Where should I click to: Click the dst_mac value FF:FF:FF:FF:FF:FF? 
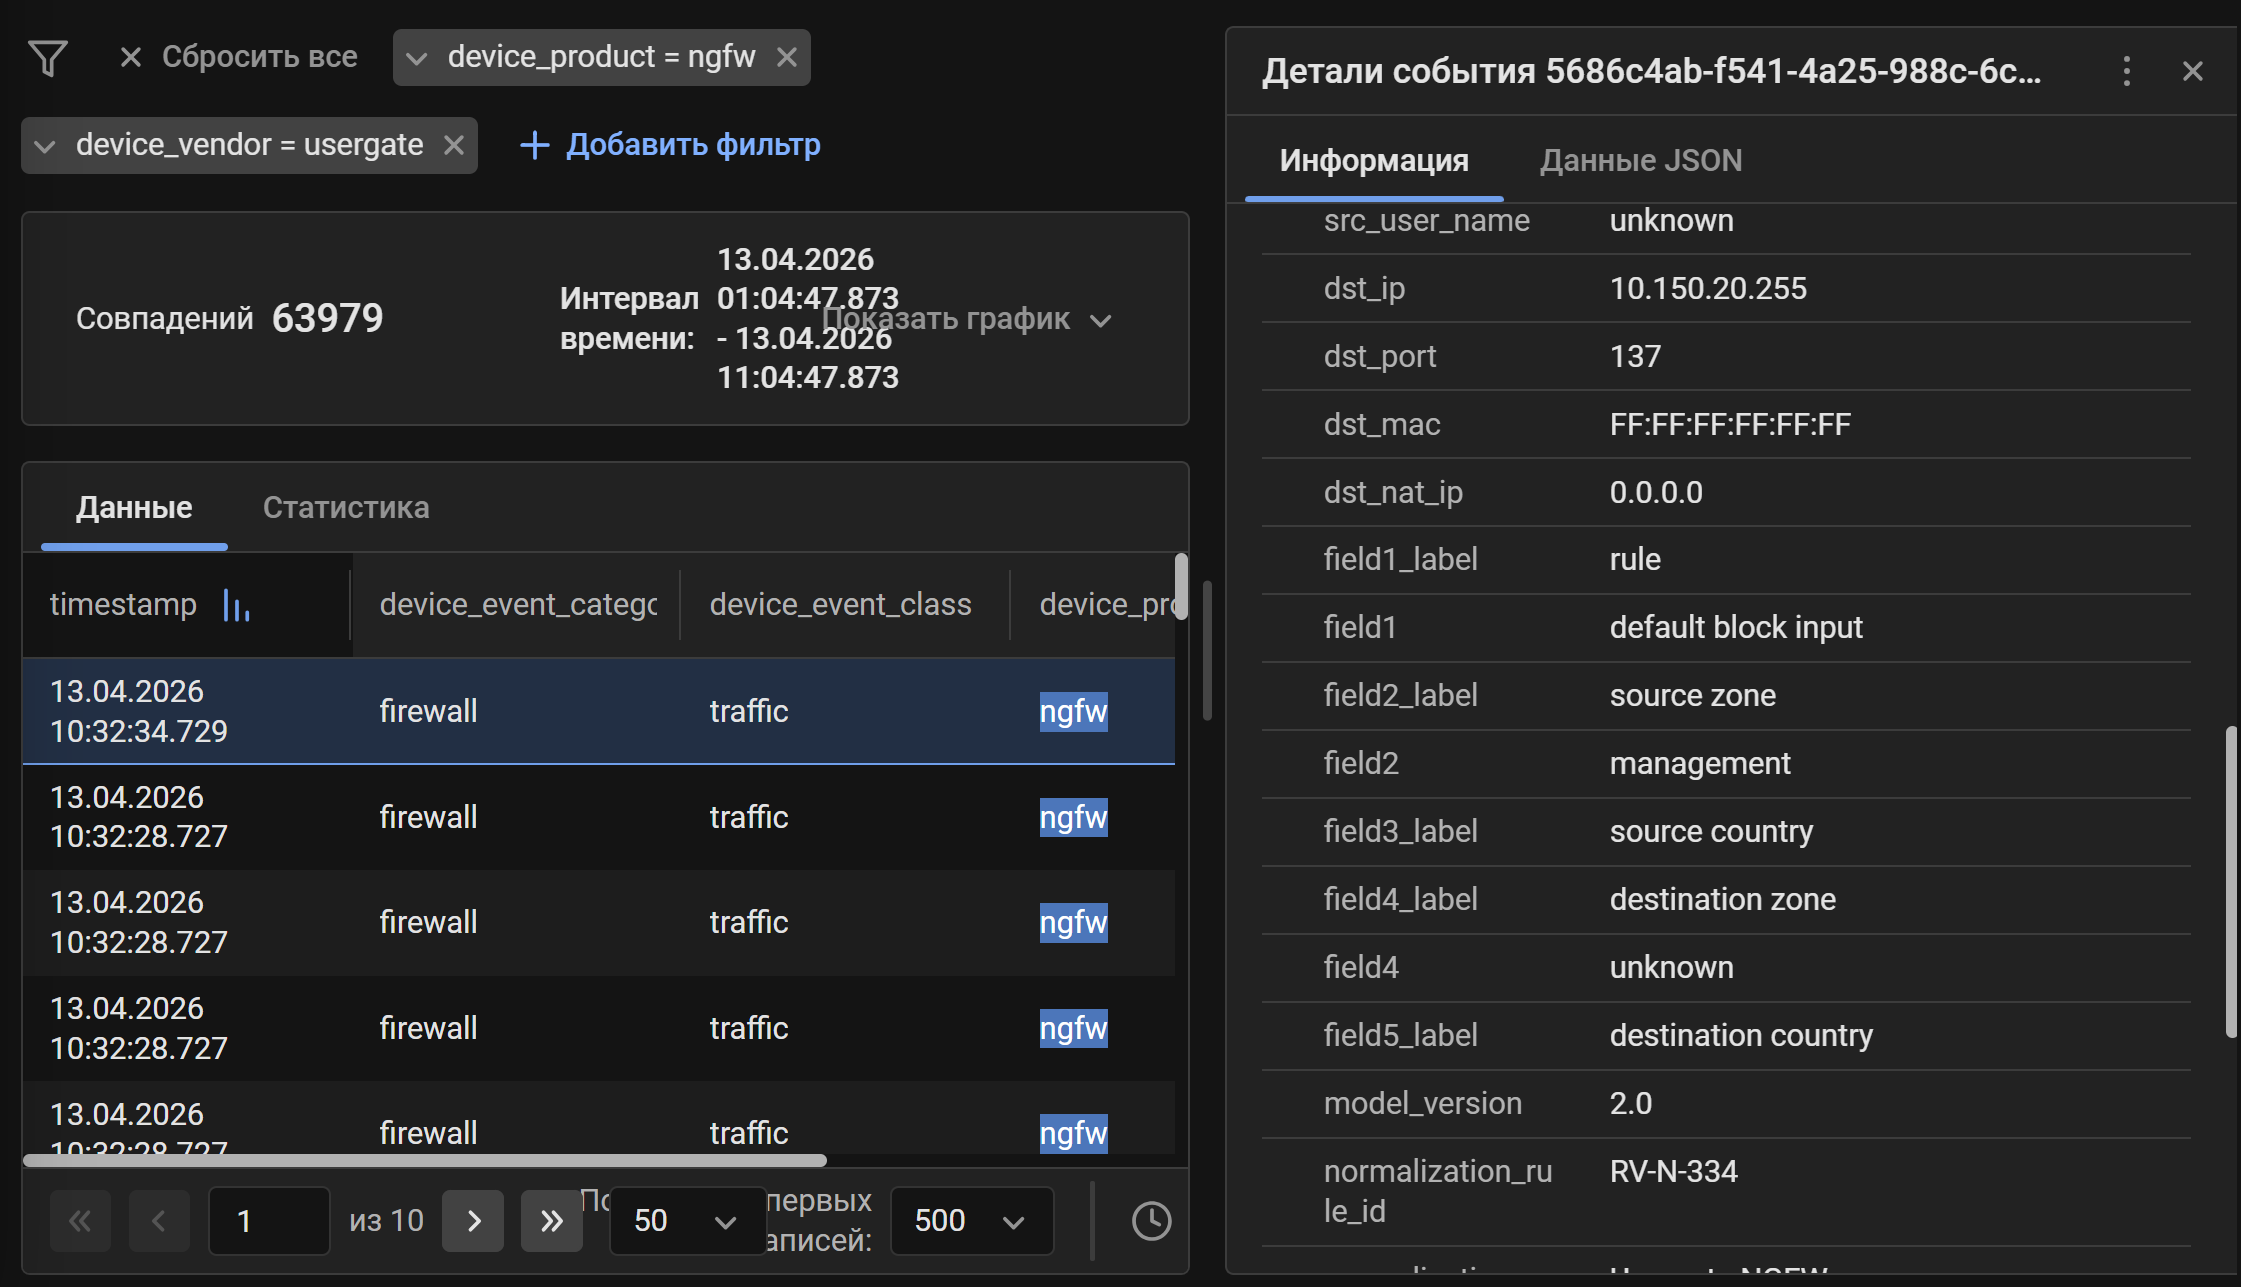coord(1730,424)
